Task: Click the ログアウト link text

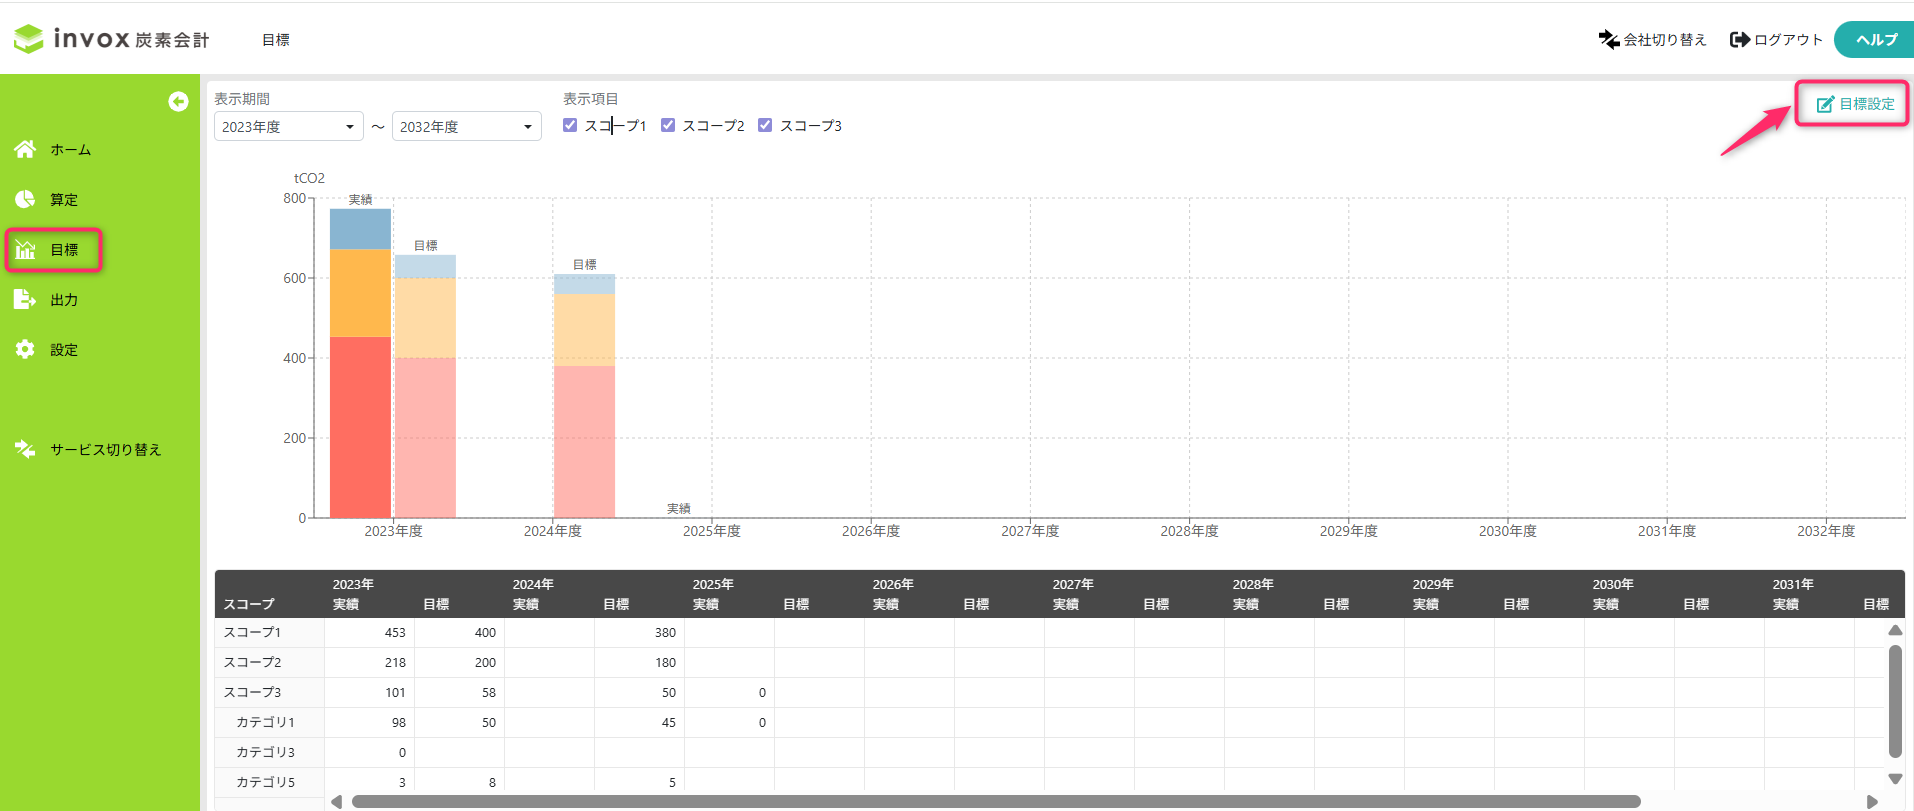Action: tap(1788, 39)
